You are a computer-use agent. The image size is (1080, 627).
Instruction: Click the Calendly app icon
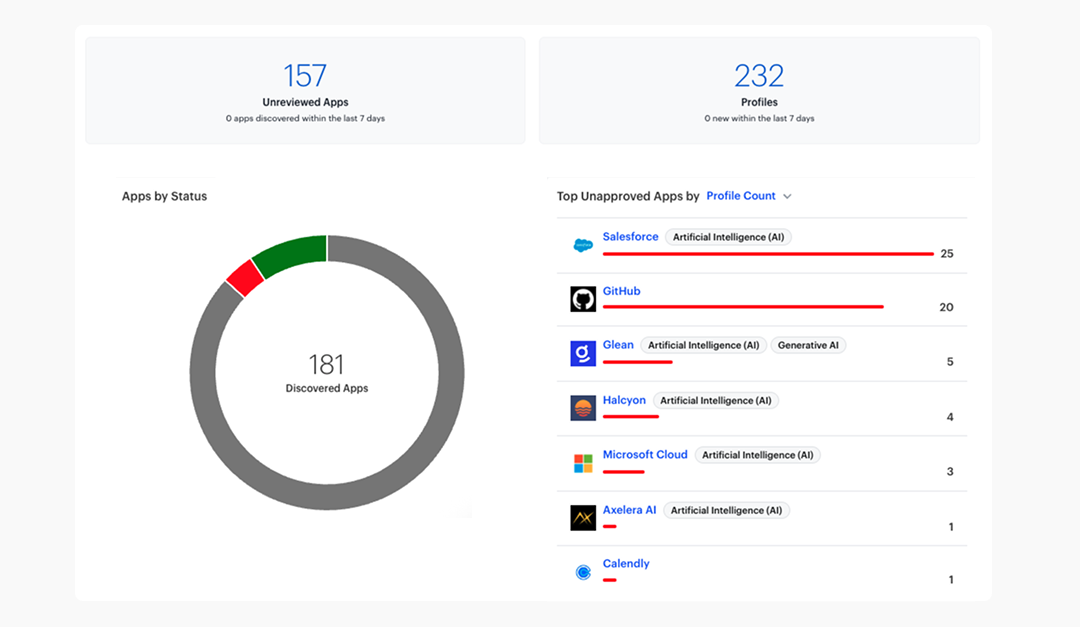583,570
